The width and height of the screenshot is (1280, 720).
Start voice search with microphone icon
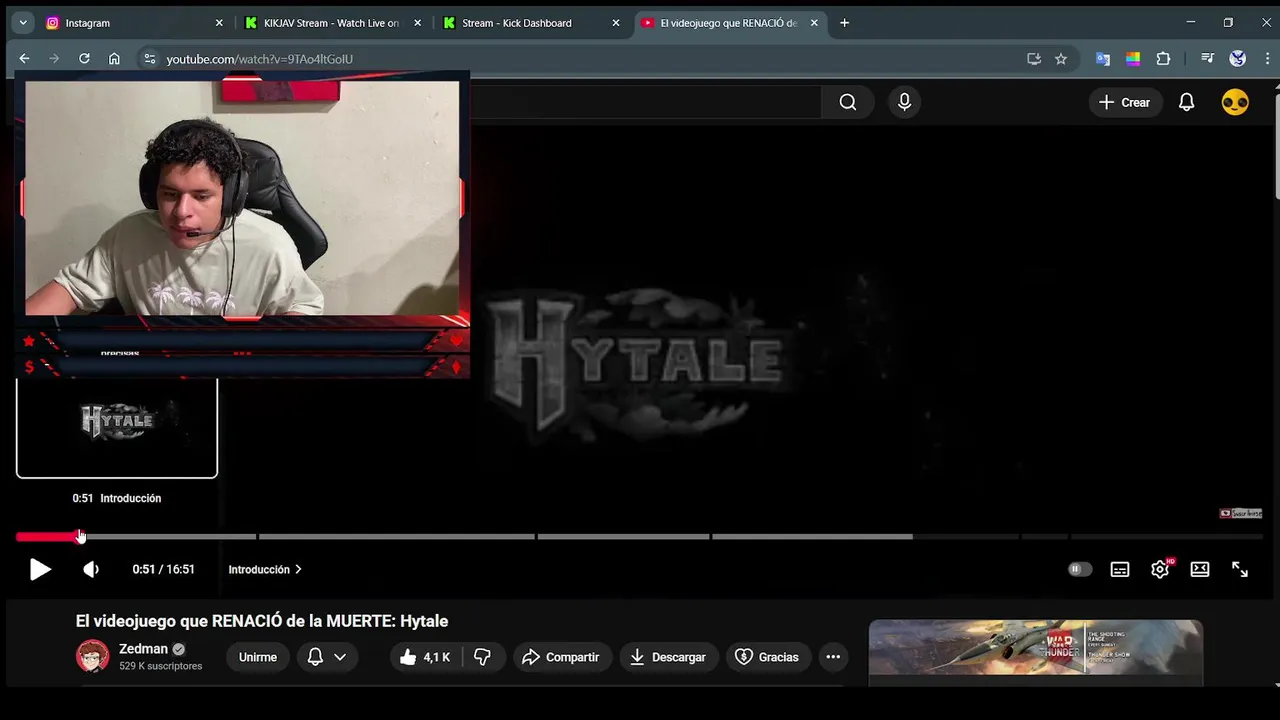[904, 102]
